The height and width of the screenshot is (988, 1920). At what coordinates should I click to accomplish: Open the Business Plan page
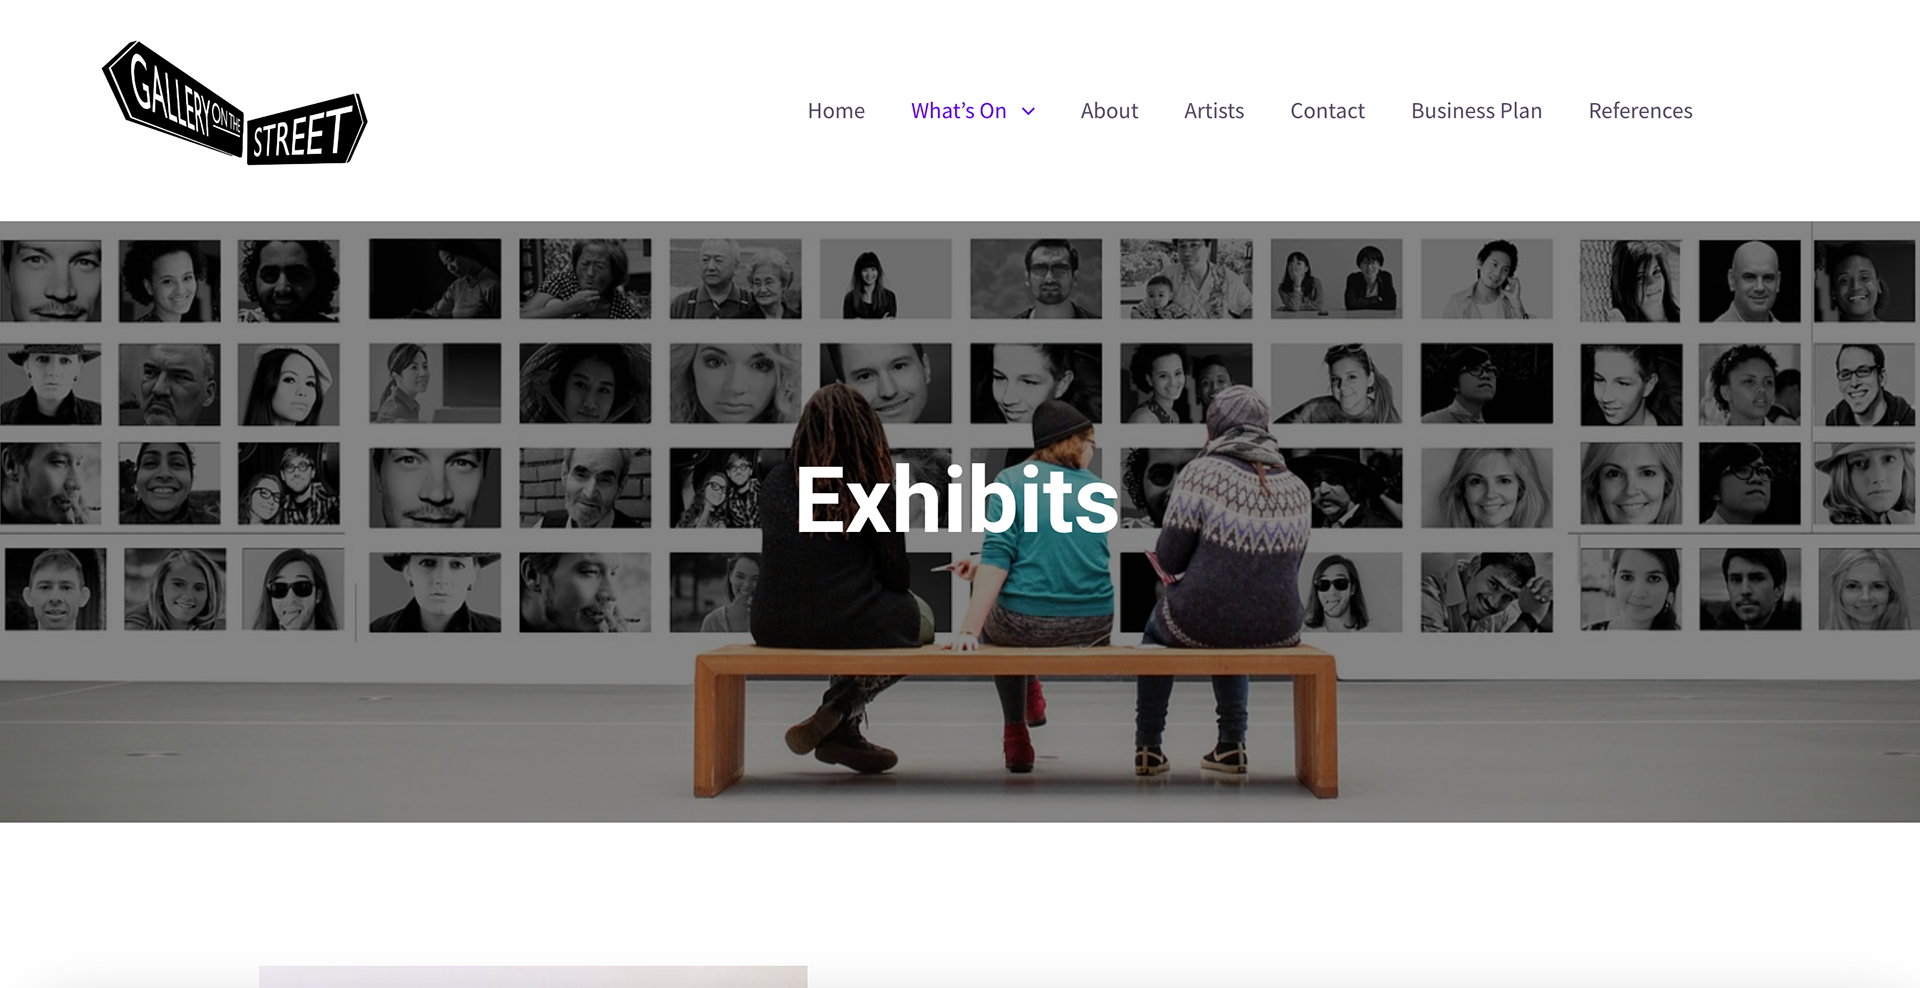point(1476,111)
